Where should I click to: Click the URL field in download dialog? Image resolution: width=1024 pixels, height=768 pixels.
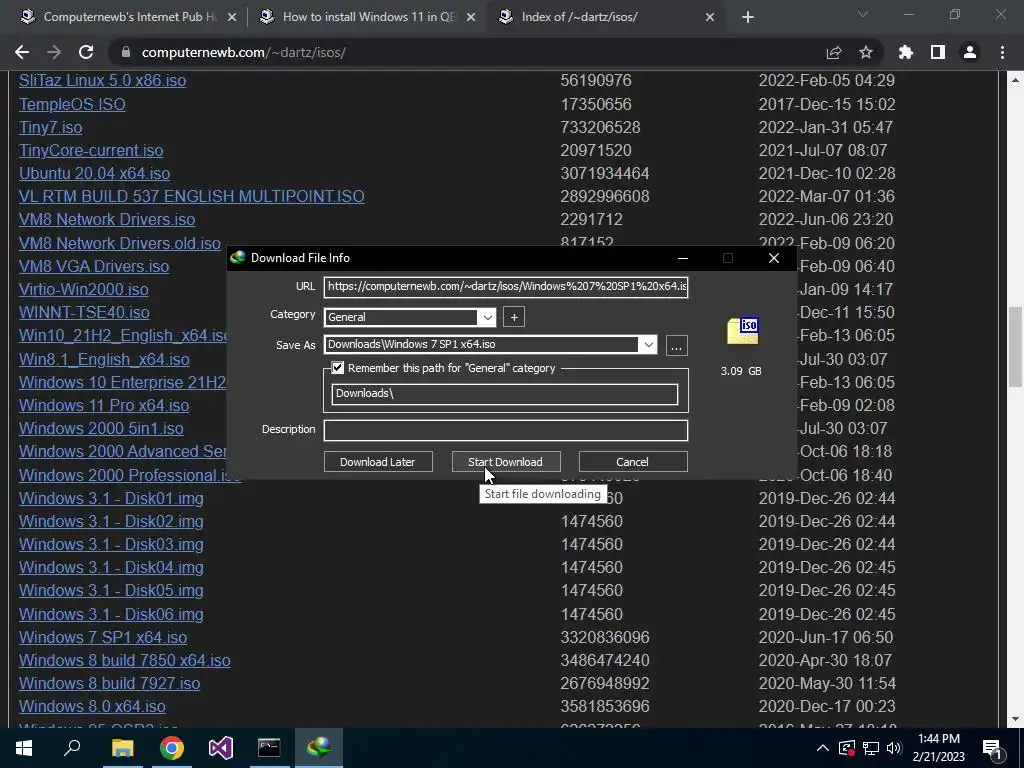(506, 287)
